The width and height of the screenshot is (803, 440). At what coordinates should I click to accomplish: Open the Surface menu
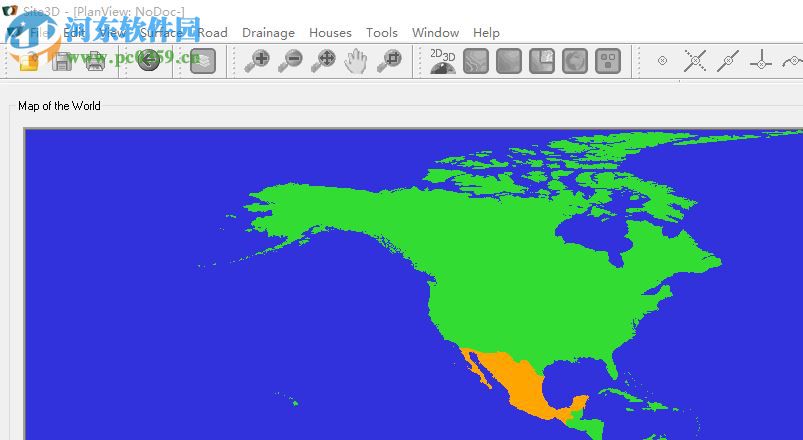pyautogui.click(x=162, y=33)
